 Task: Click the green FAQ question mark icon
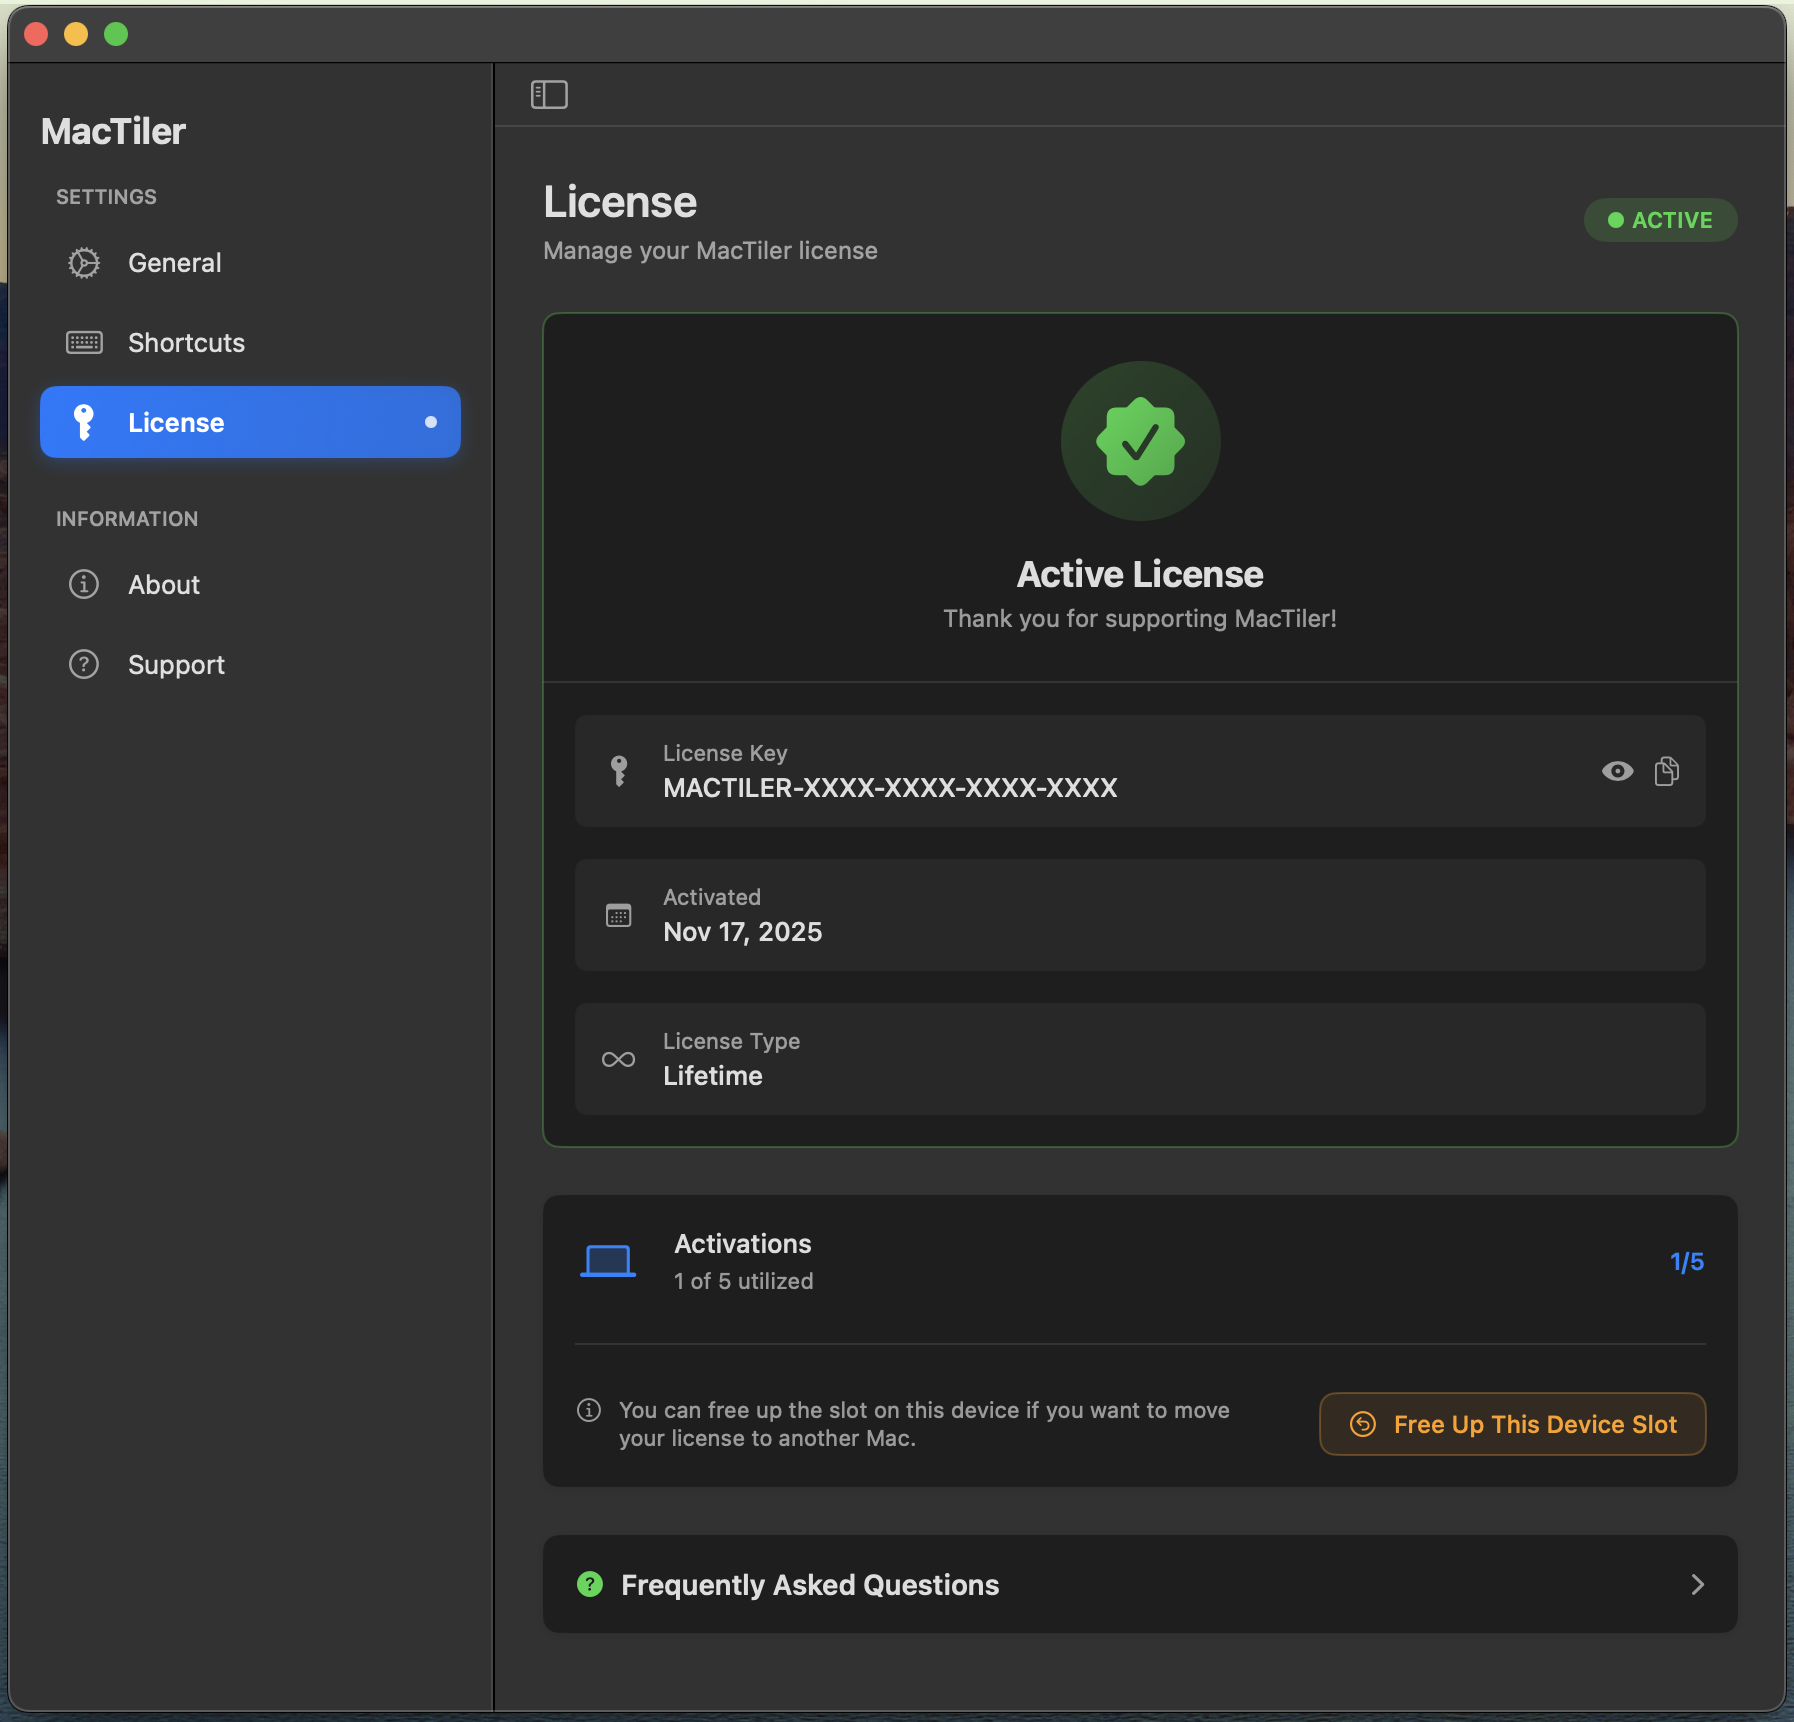(x=590, y=1584)
